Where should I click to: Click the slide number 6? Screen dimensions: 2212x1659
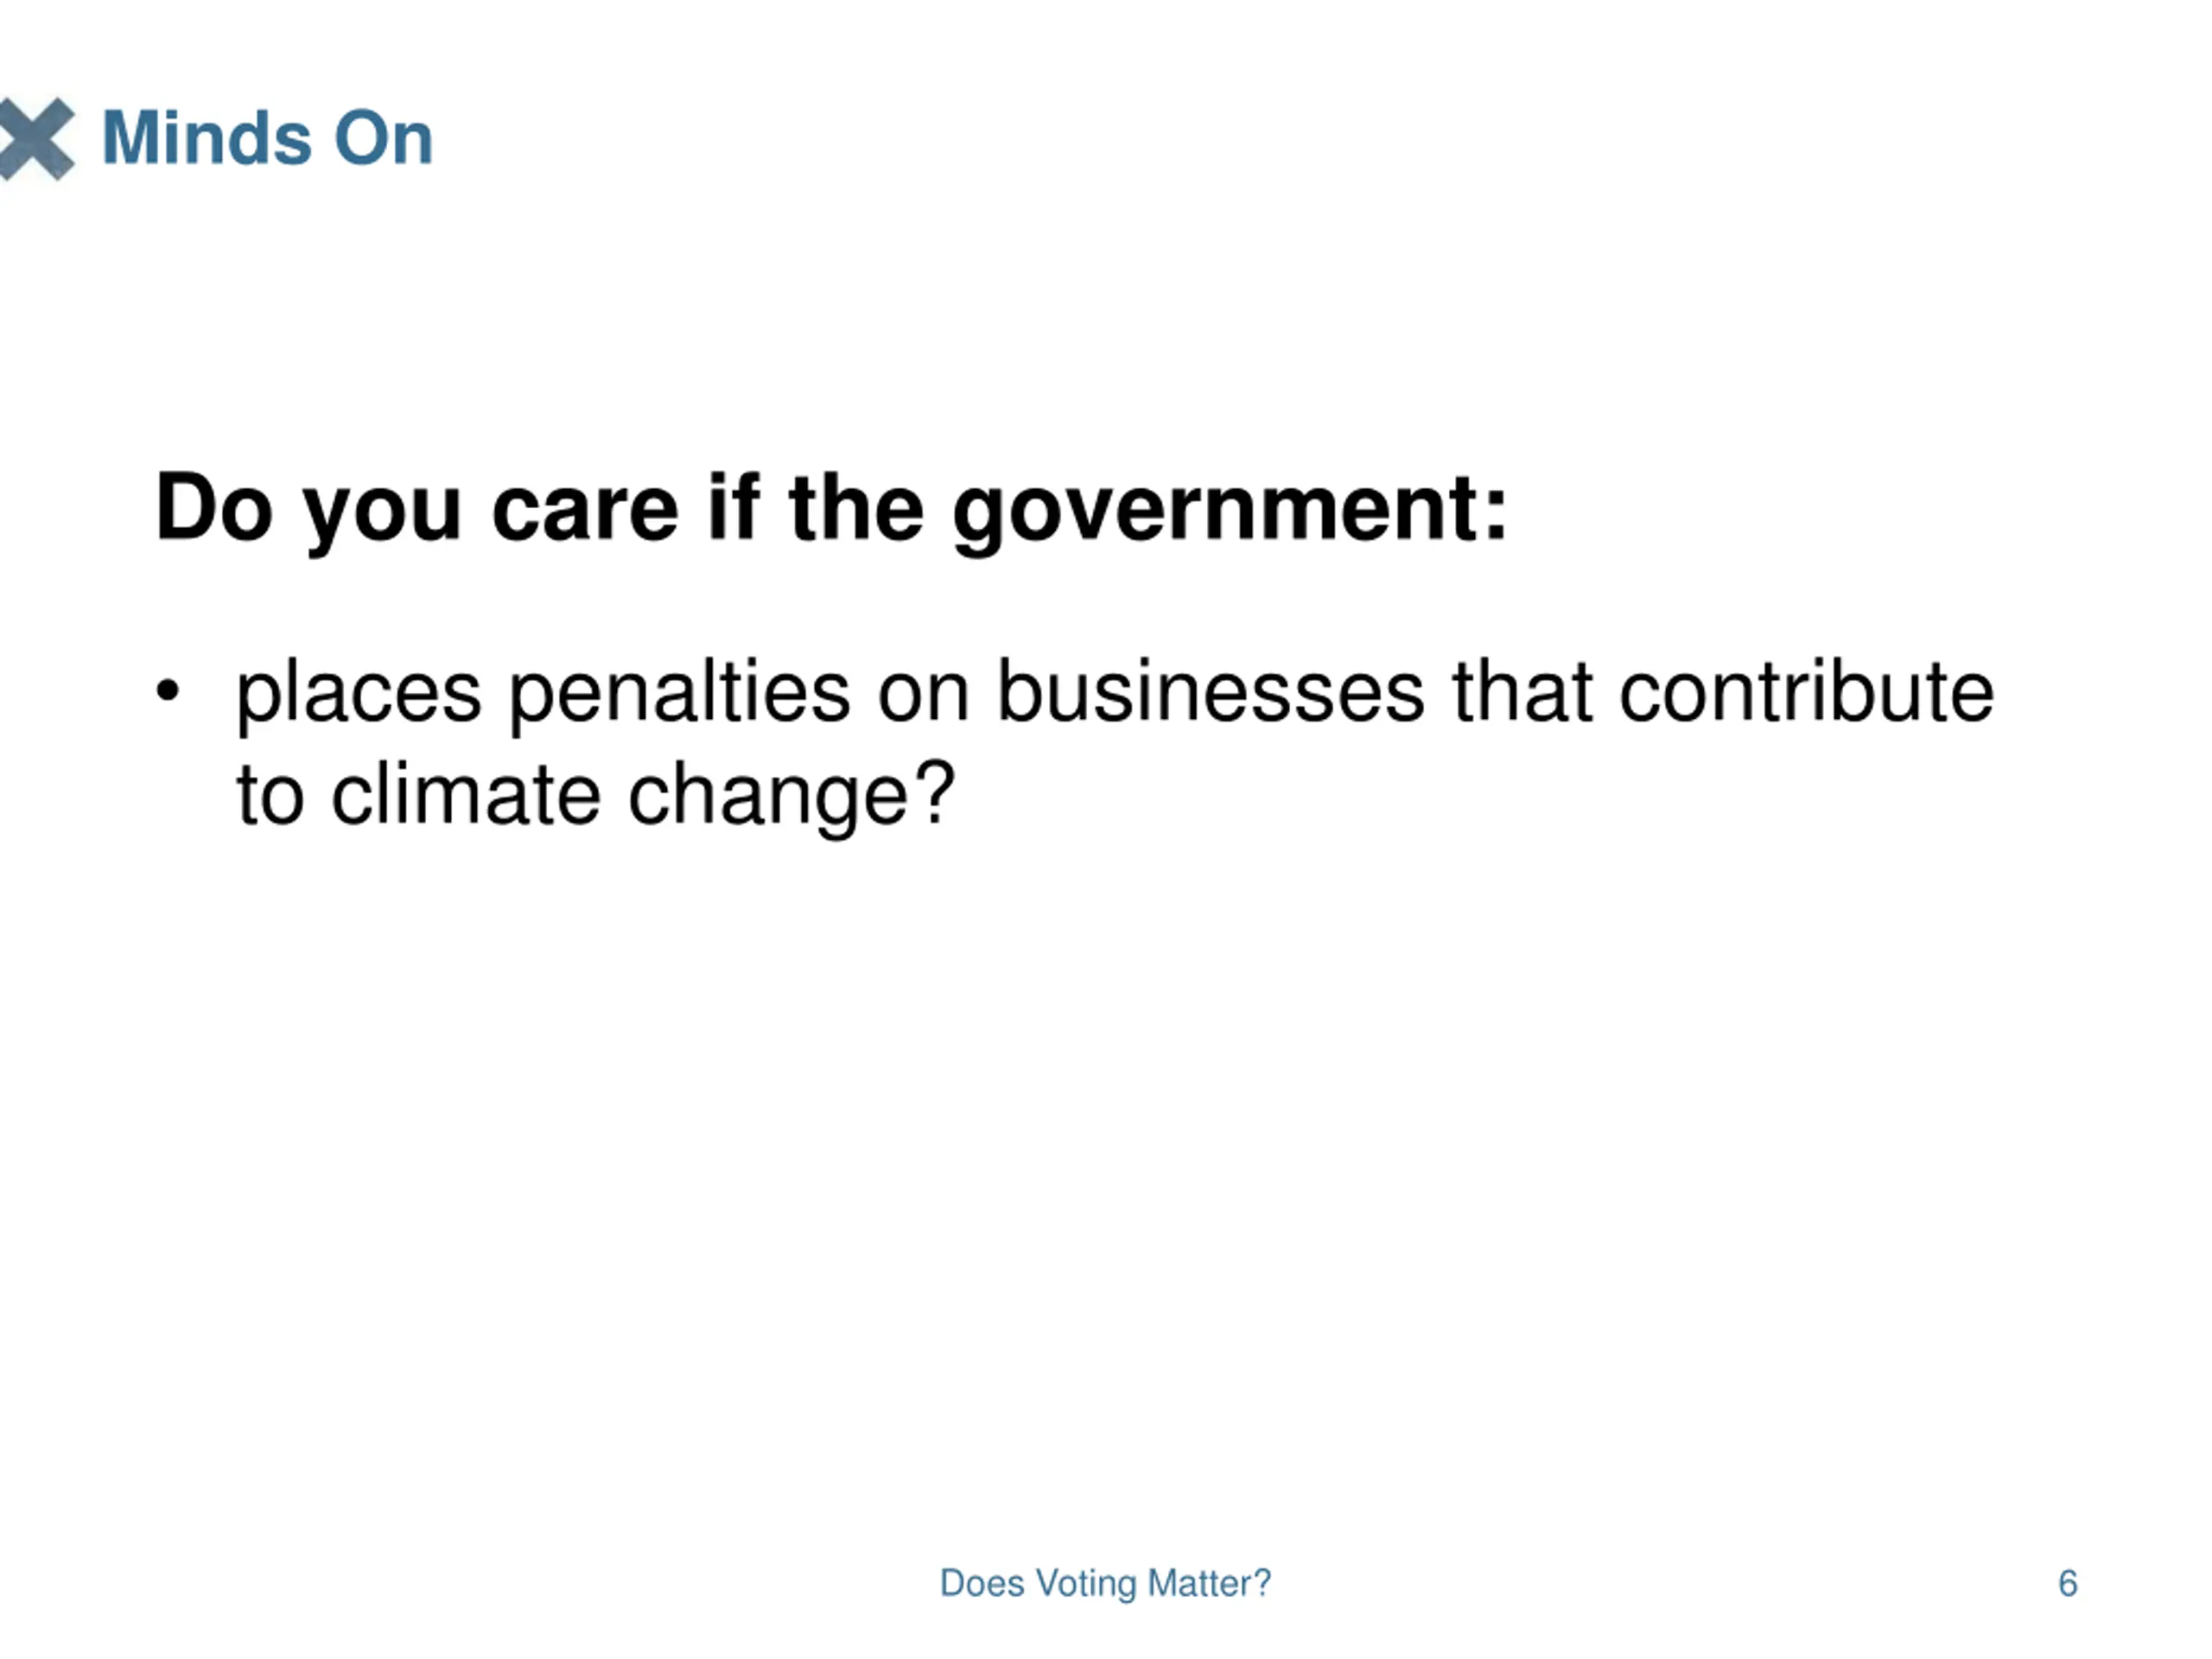click(x=2068, y=1584)
